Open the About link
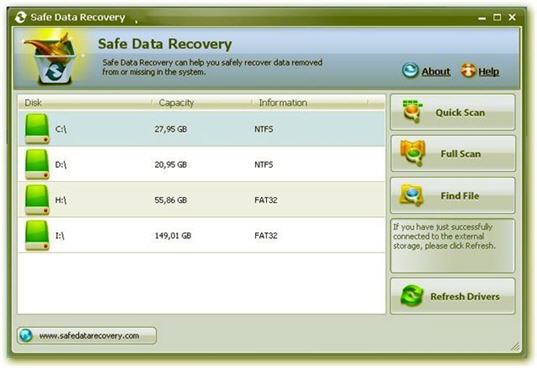Screen dimensions: 537x368 click(x=436, y=72)
